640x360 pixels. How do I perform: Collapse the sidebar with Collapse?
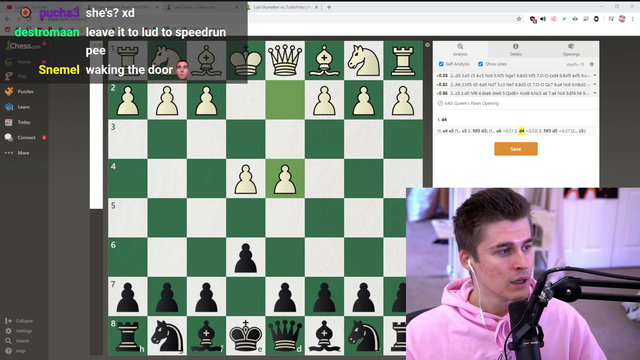[x=19, y=321]
